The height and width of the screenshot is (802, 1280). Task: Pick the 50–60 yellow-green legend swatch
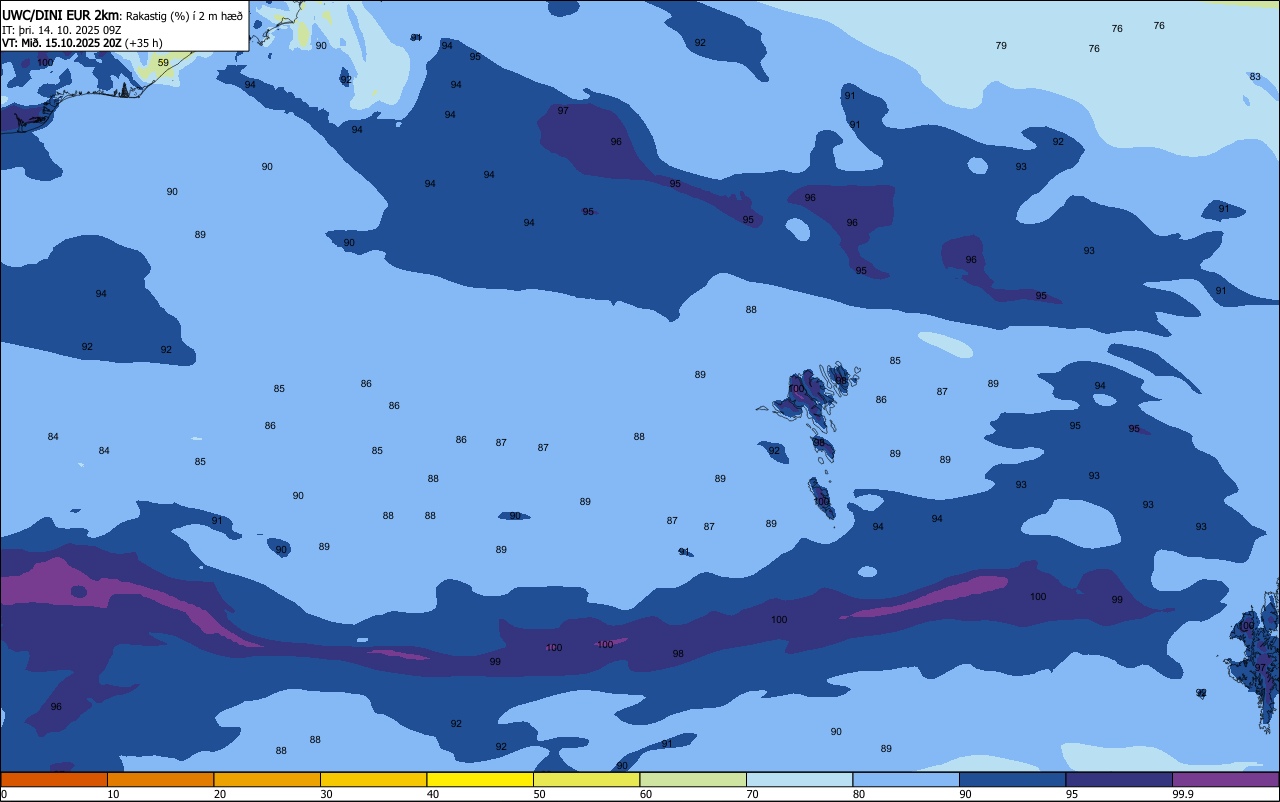(586, 779)
